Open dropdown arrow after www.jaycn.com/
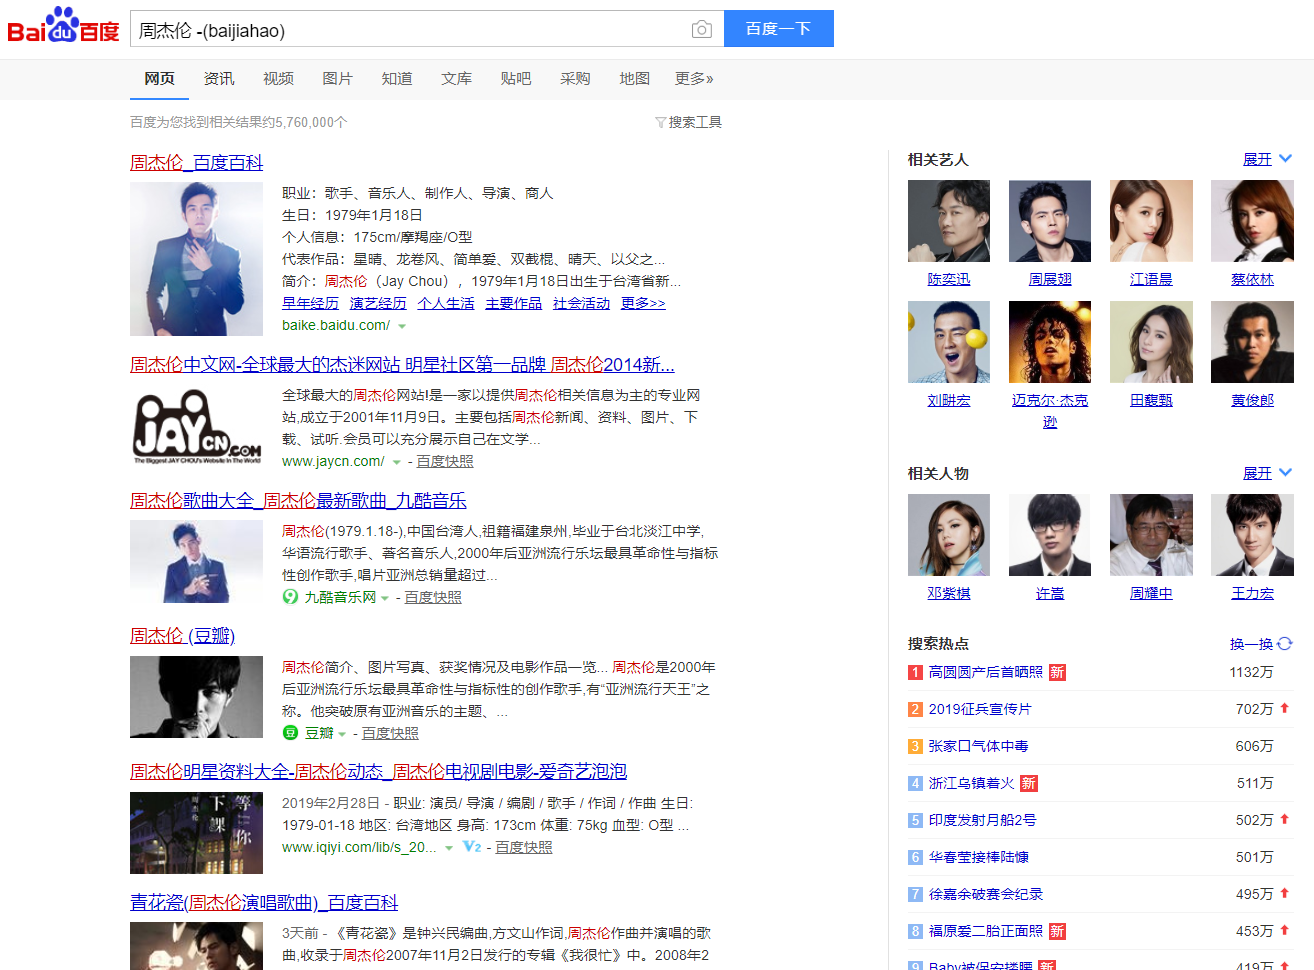Image resolution: width=1314 pixels, height=970 pixels. [x=396, y=462]
